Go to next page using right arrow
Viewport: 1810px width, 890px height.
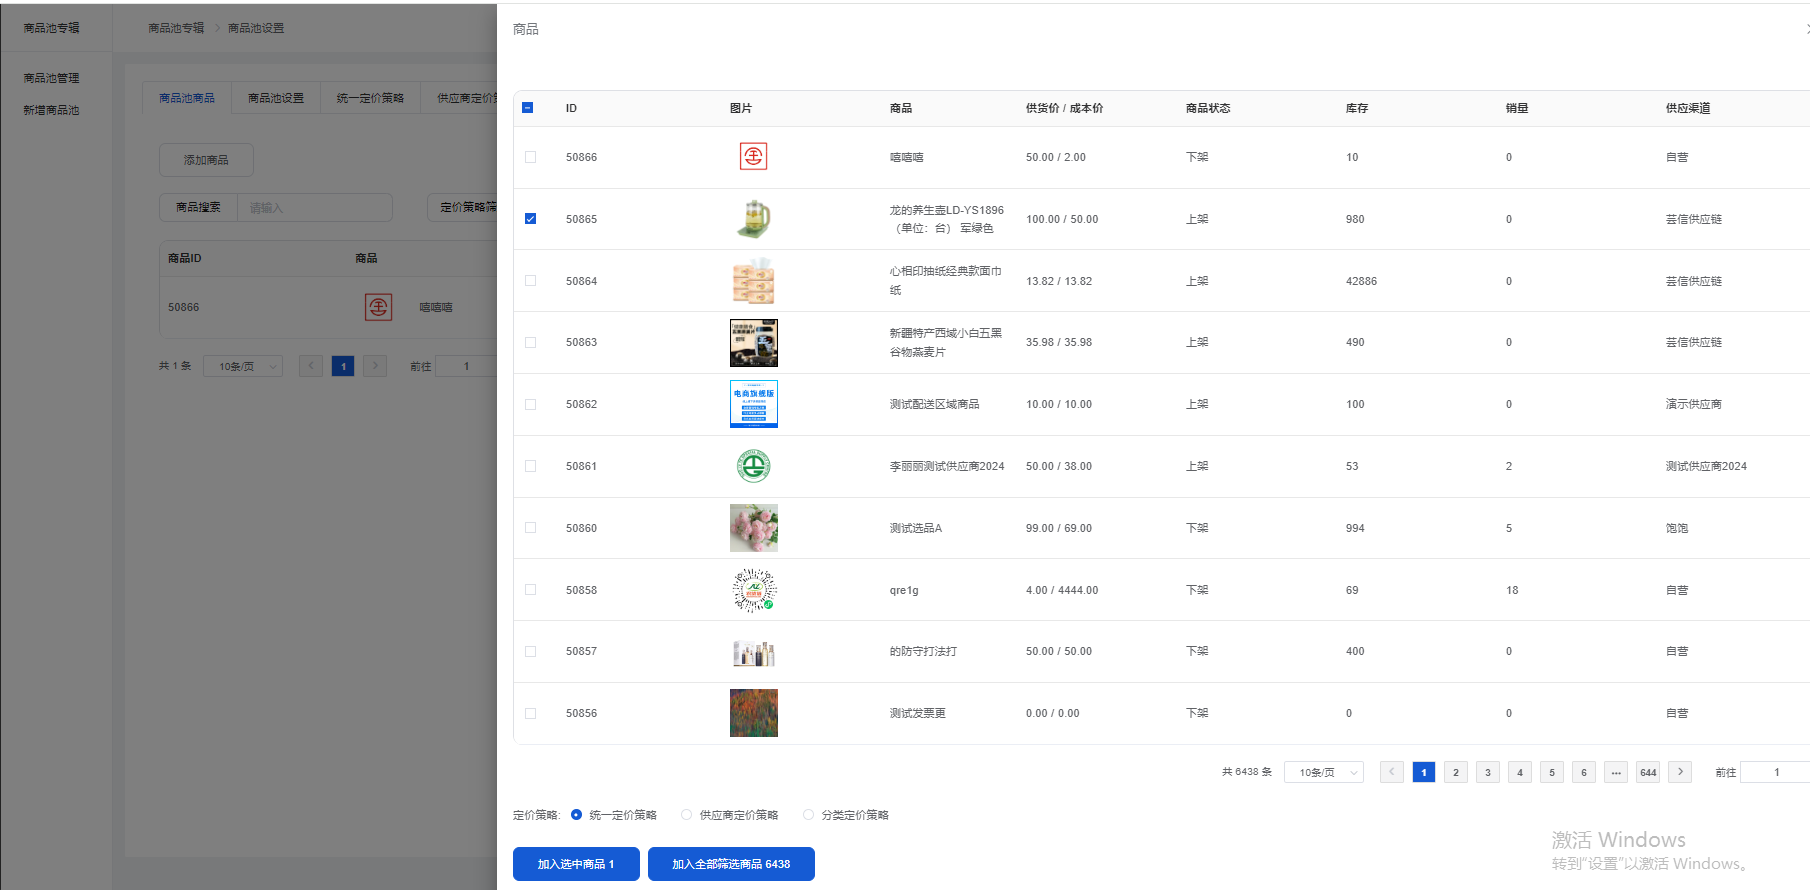(x=1680, y=772)
